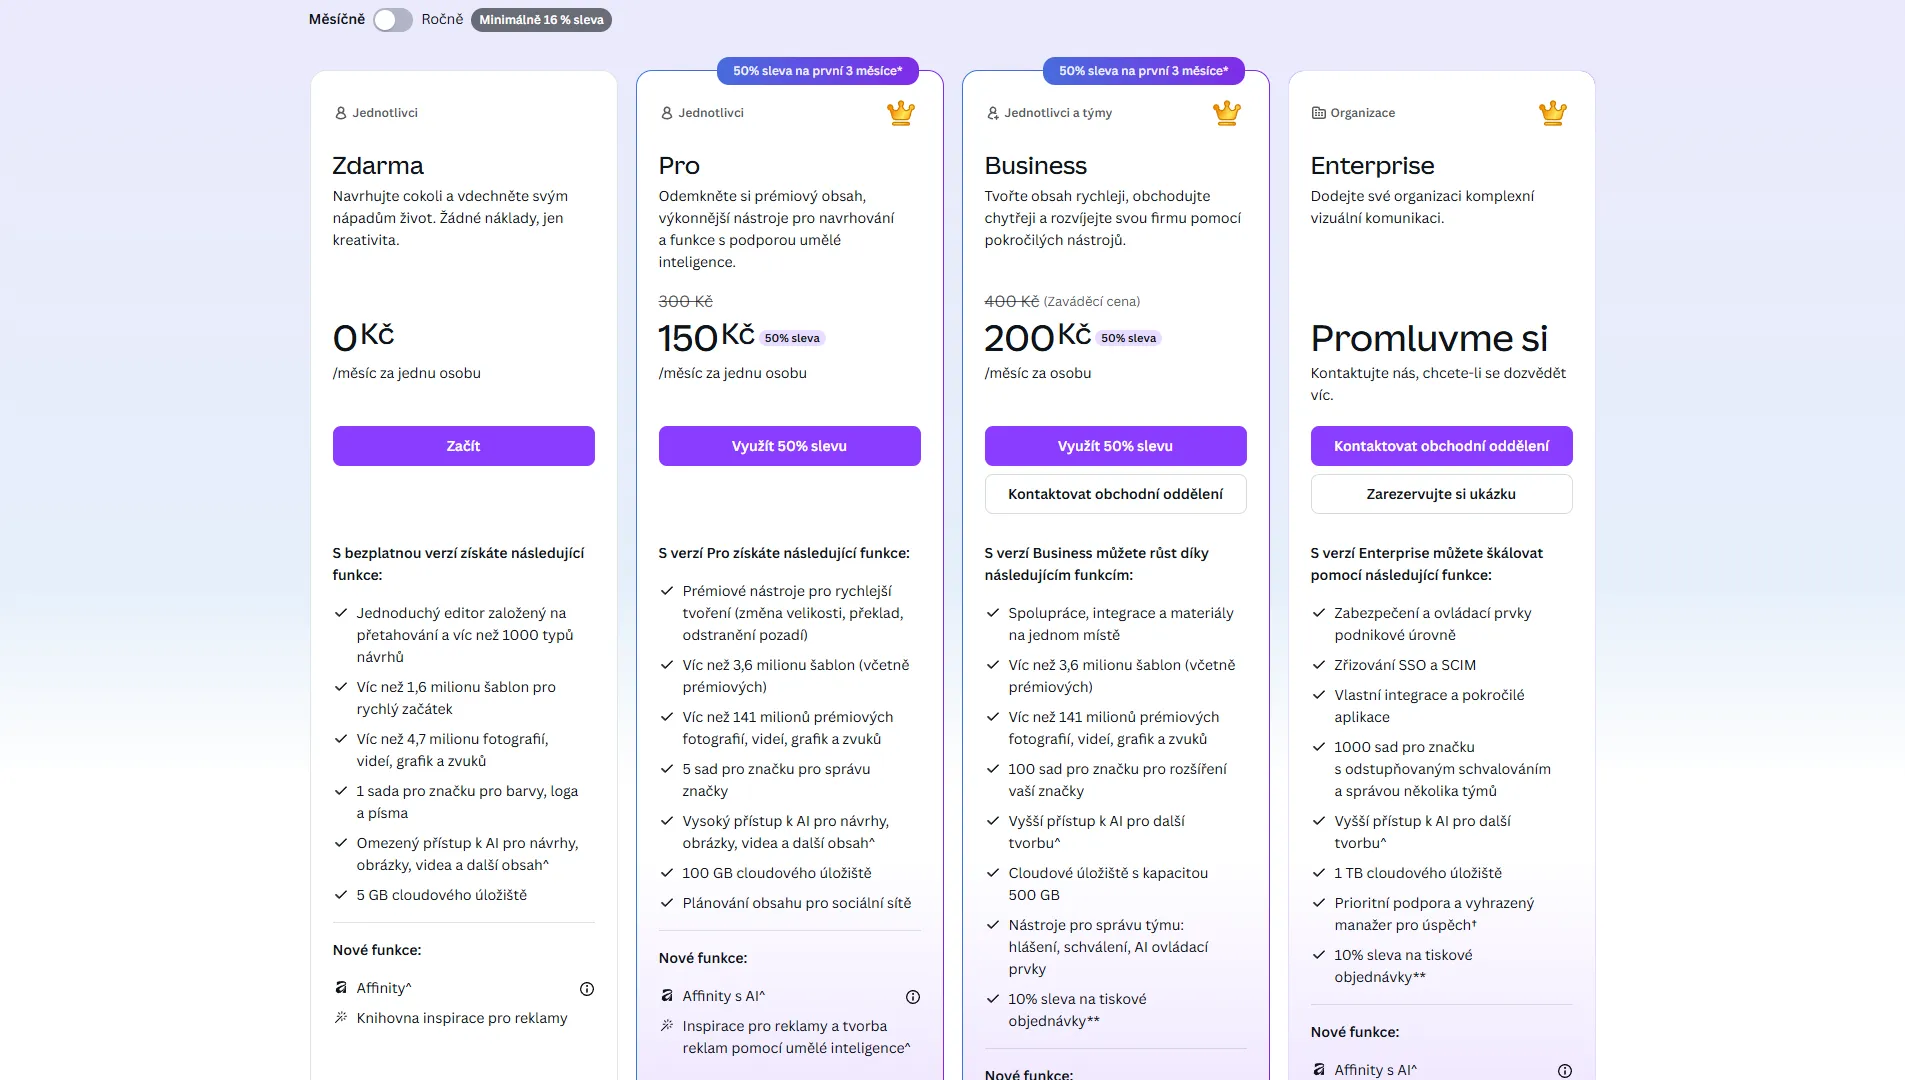Image resolution: width=1905 pixels, height=1080 pixels.
Task: Click Kontaktovat obchodní oddělení under Business
Action: [x=1116, y=494]
